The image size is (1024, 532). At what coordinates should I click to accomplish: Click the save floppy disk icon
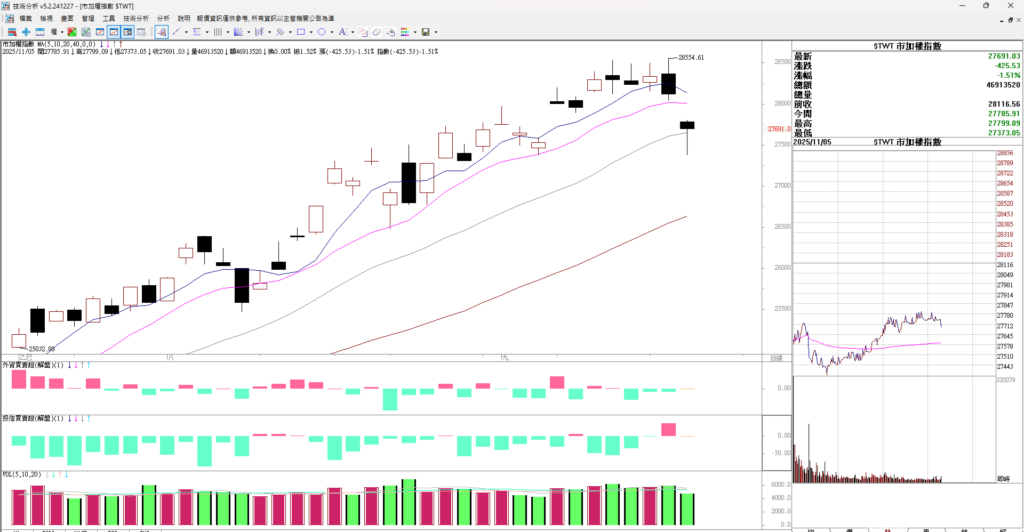pyautogui.click(x=425, y=32)
